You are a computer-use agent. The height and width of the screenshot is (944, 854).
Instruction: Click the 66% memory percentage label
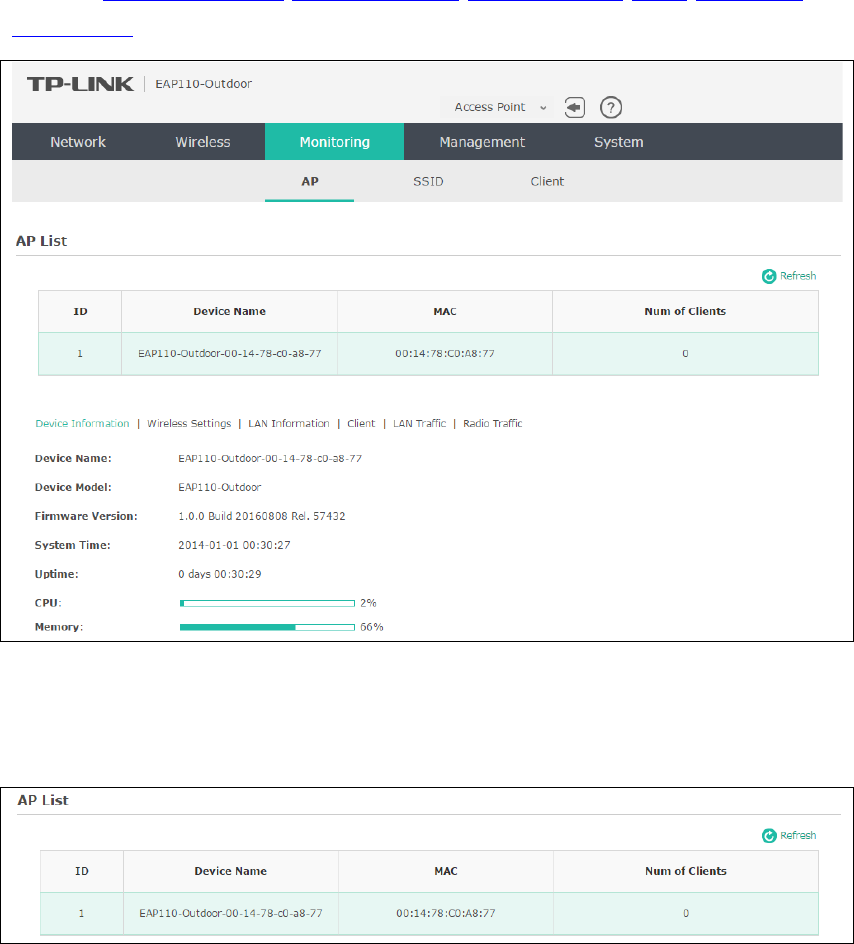pyautogui.click(x=371, y=627)
